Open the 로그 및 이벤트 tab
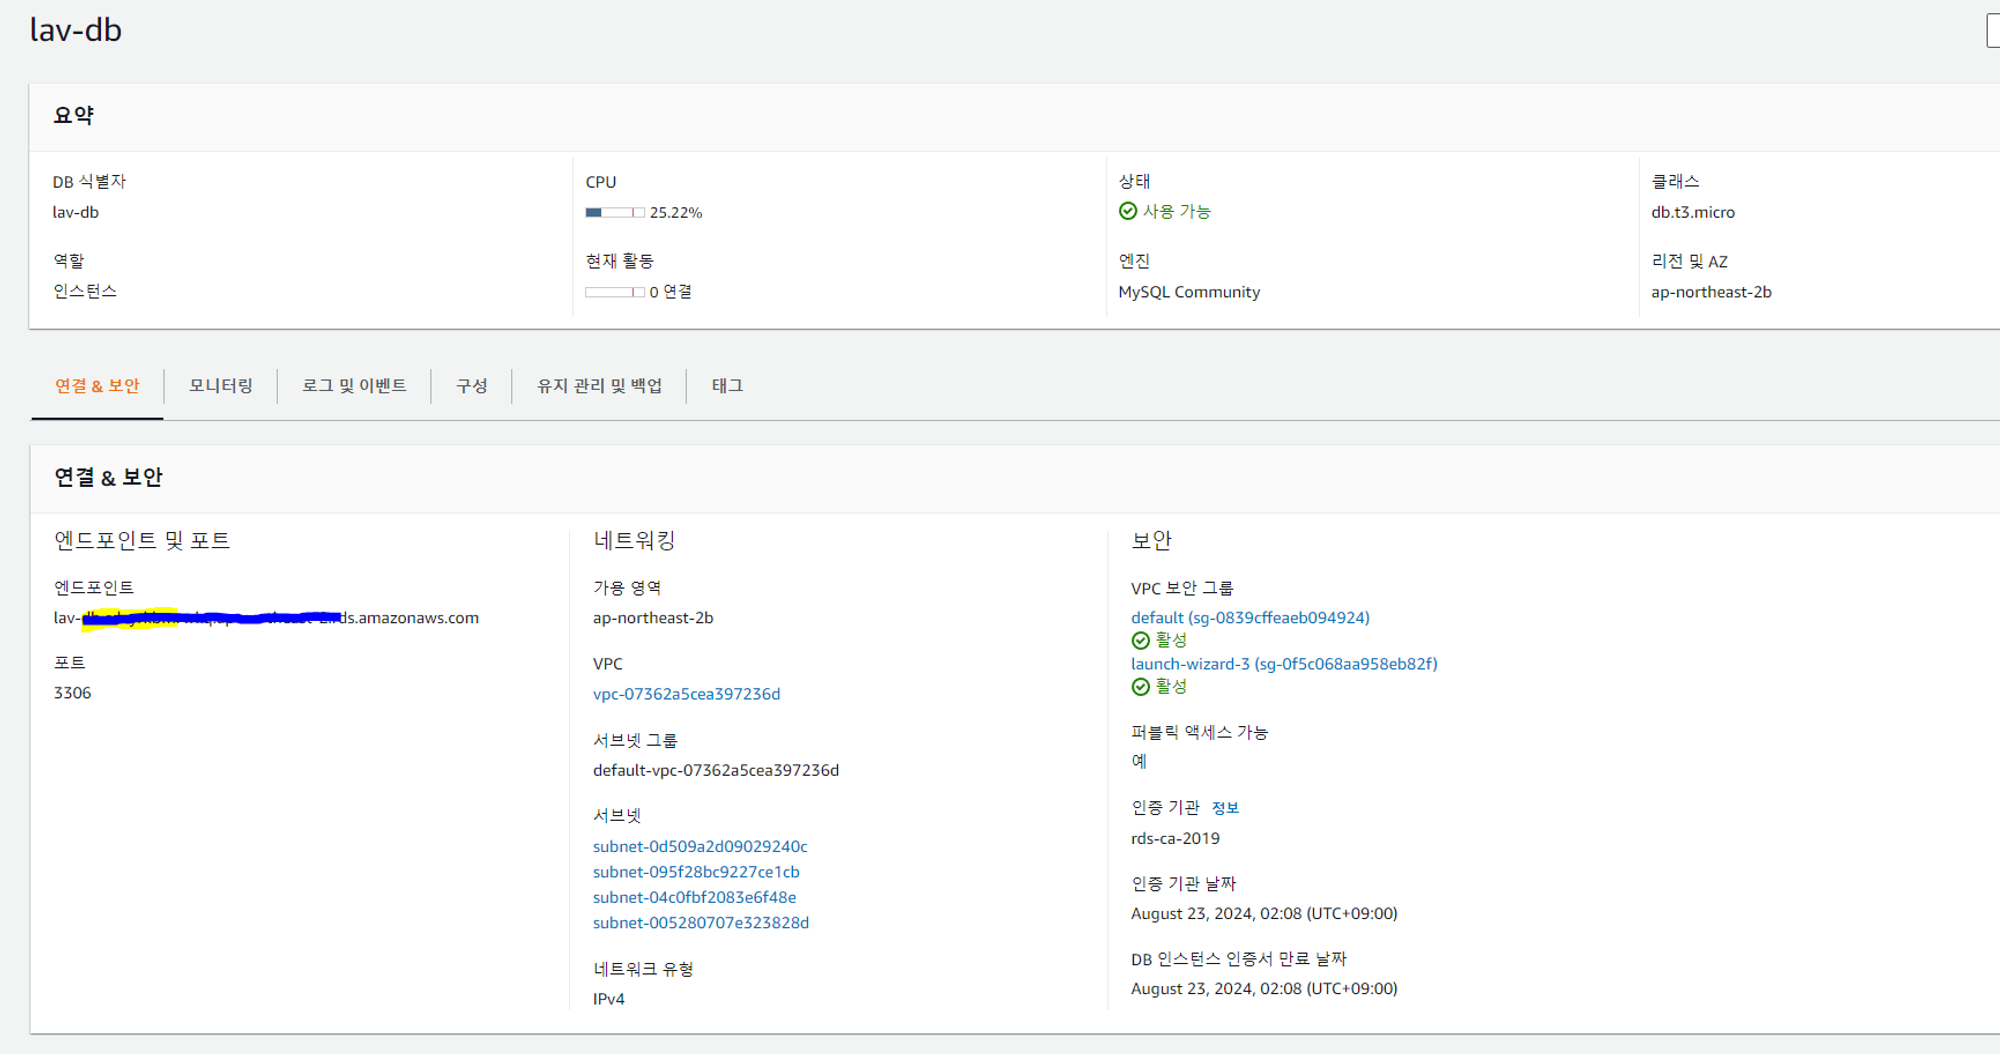The width and height of the screenshot is (2000, 1054). point(354,386)
